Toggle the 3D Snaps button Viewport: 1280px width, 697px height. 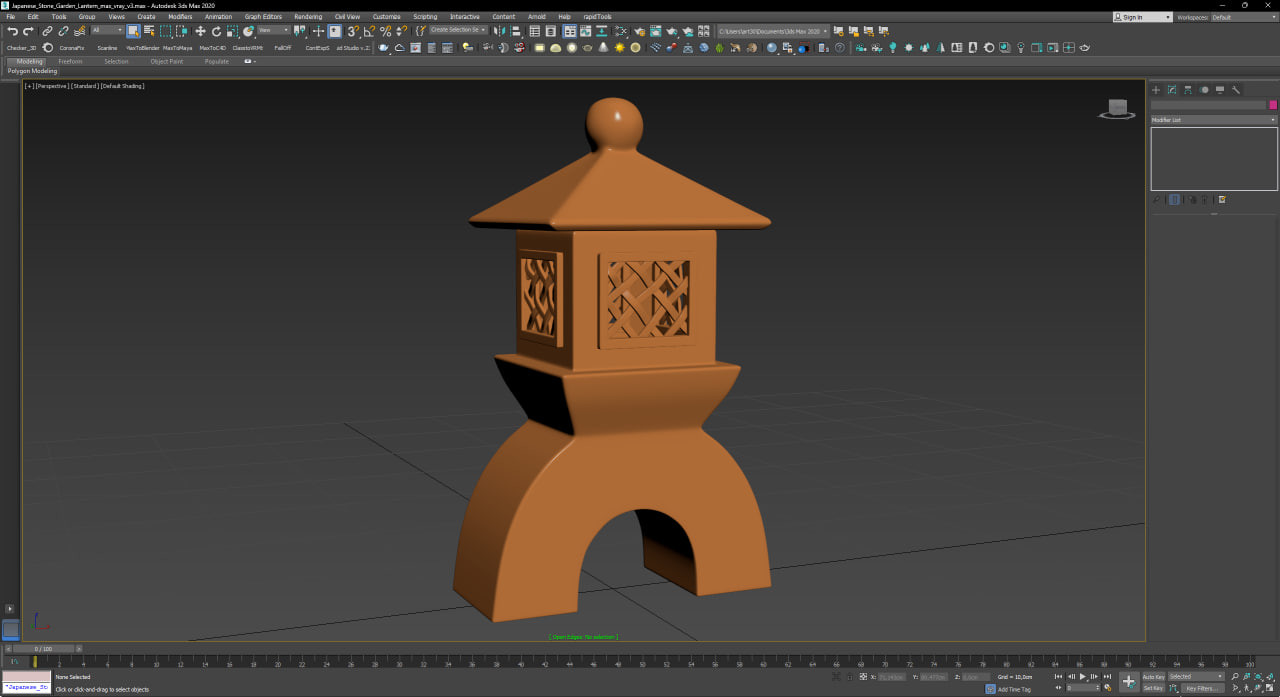pos(353,31)
